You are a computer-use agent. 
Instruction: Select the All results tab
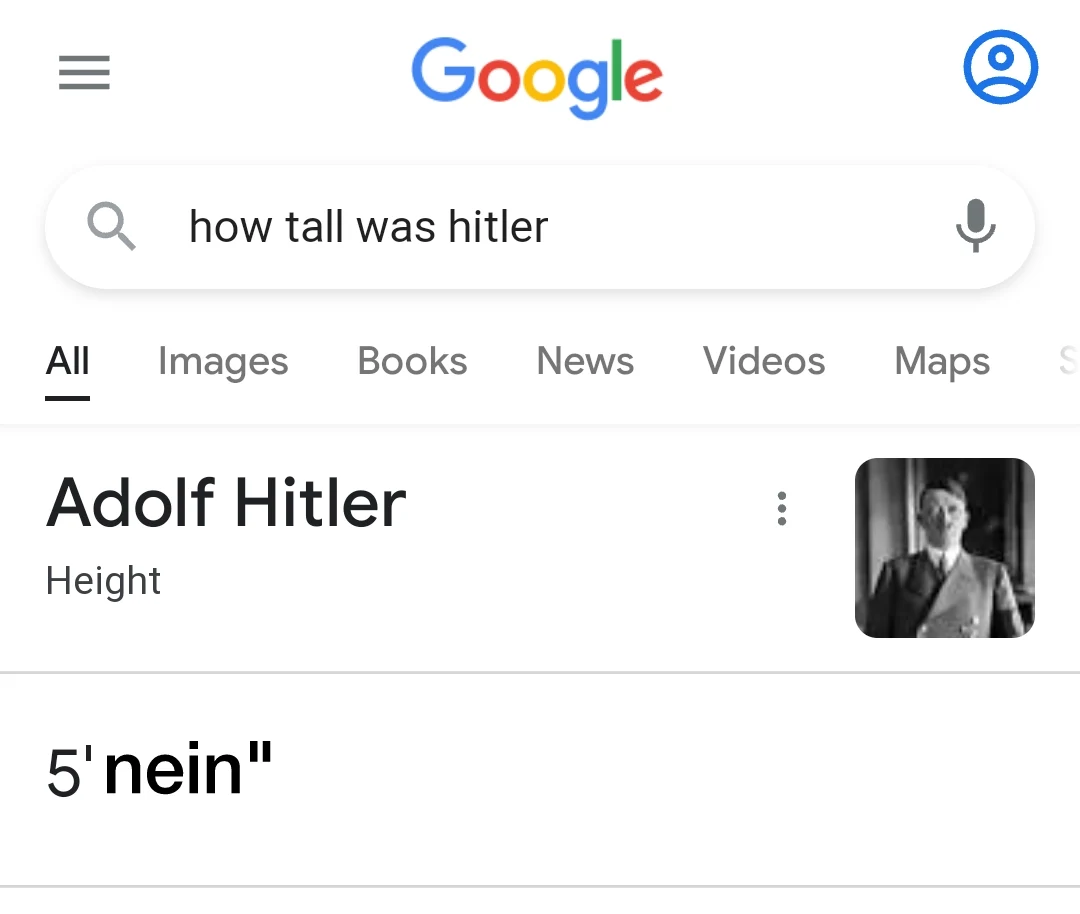coord(66,362)
